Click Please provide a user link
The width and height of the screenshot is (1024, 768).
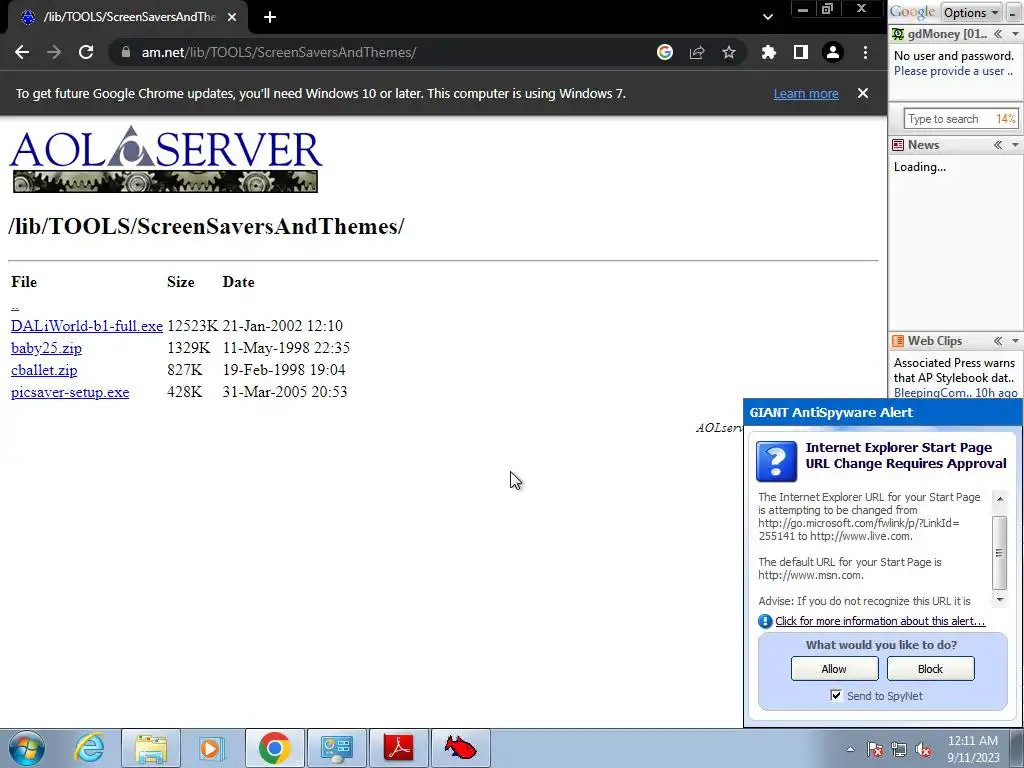(x=953, y=71)
